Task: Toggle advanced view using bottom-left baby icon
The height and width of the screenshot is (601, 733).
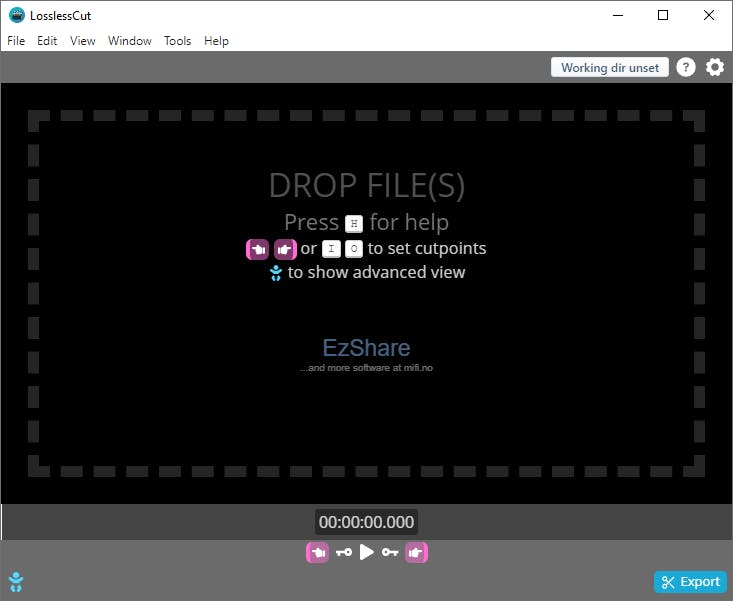Action: point(16,582)
